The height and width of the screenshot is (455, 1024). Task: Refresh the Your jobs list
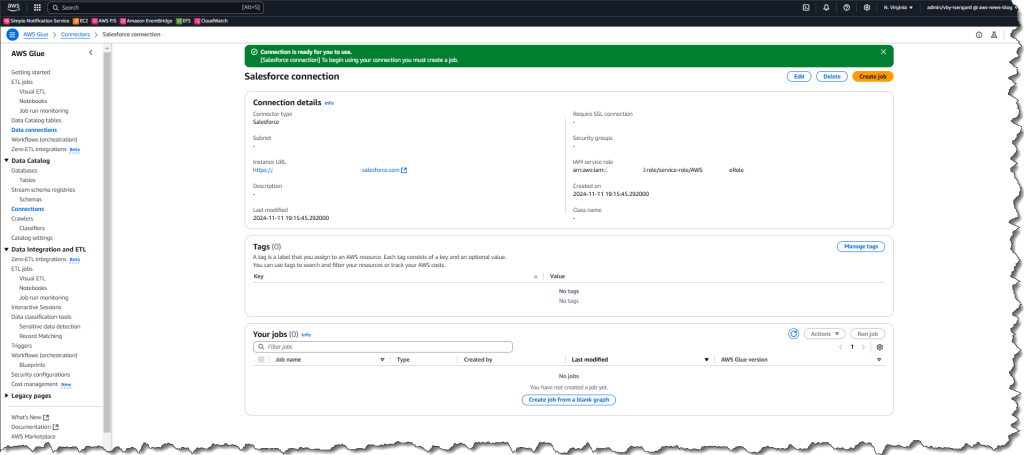pyautogui.click(x=793, y=334)
